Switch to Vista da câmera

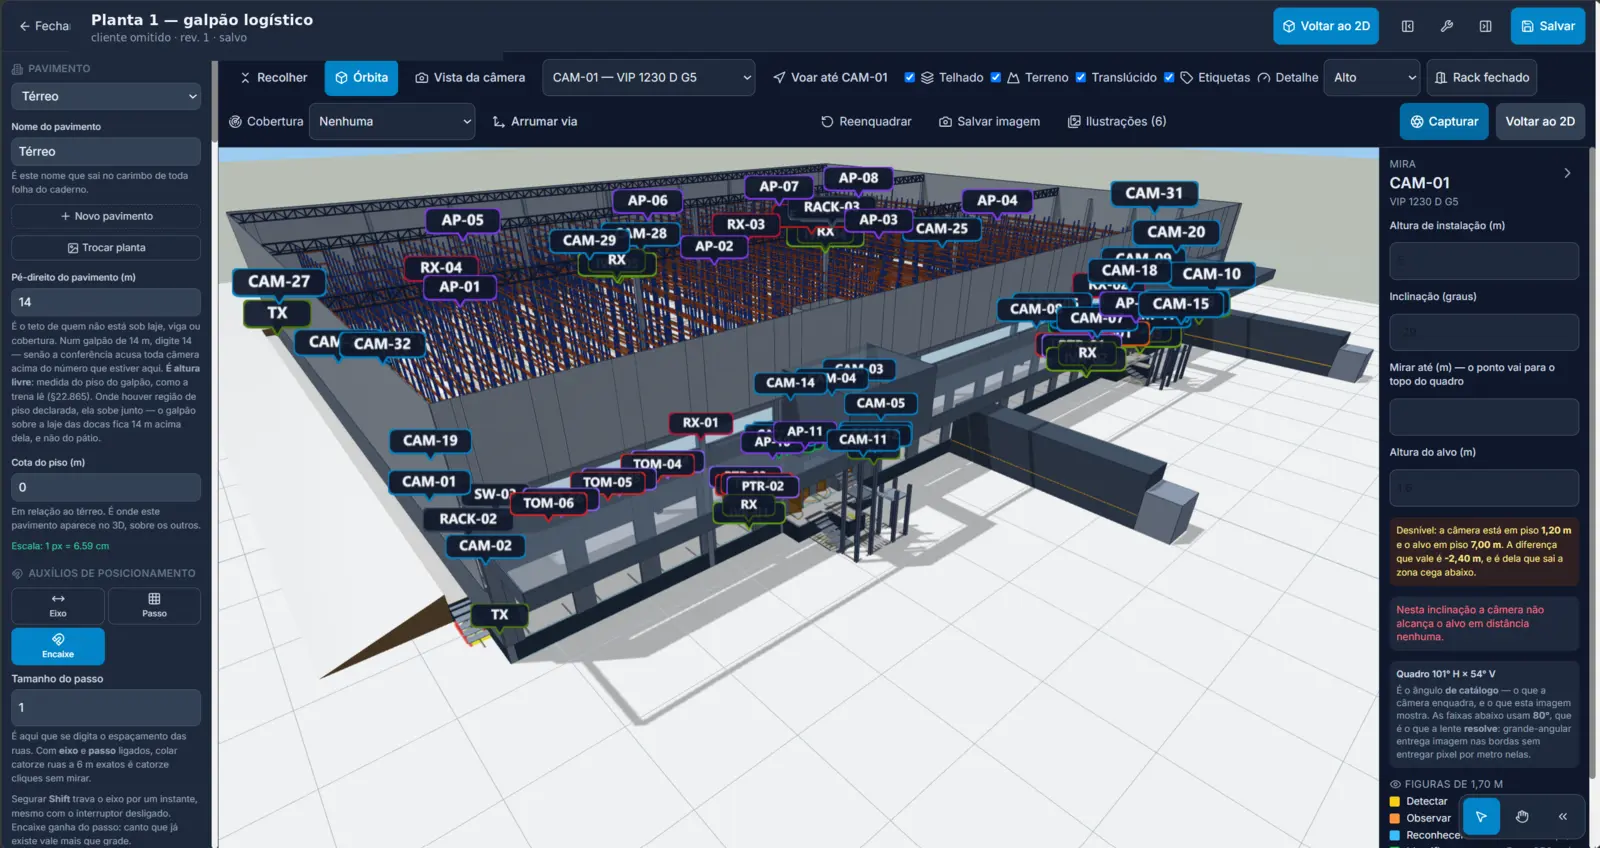click(x=470, y=77)
